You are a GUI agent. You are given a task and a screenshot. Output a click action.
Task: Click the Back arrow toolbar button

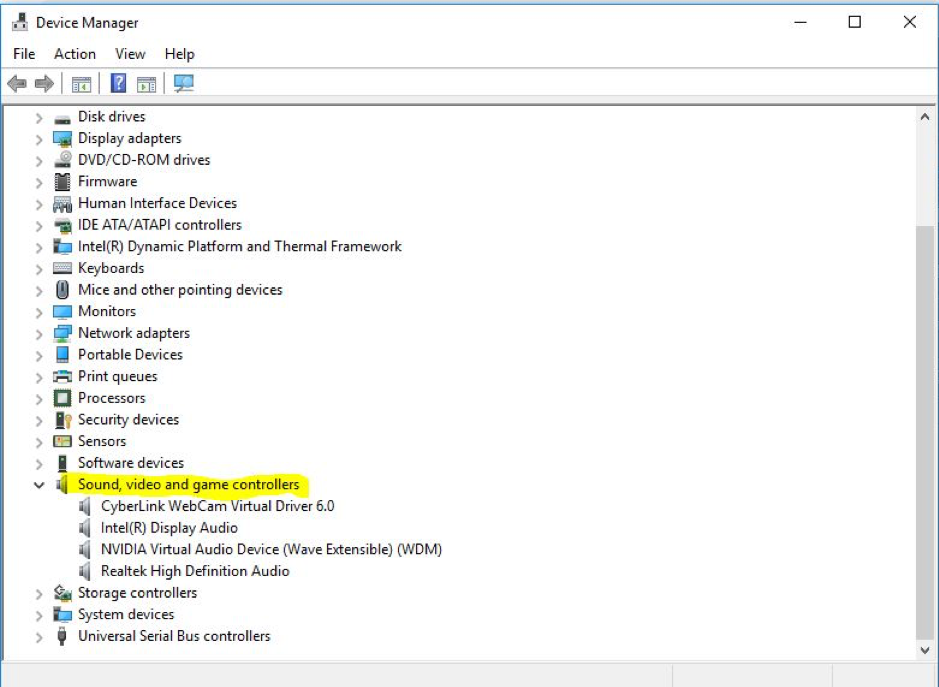16,84
